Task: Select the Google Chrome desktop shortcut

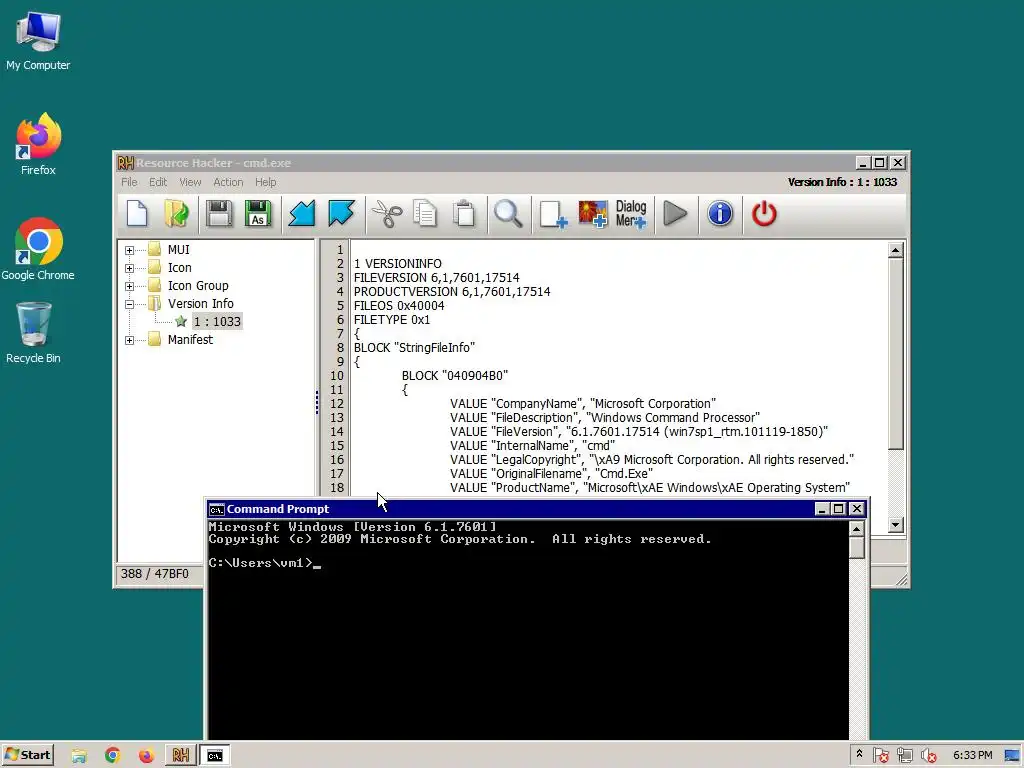Action: click(x=38, y=248)
